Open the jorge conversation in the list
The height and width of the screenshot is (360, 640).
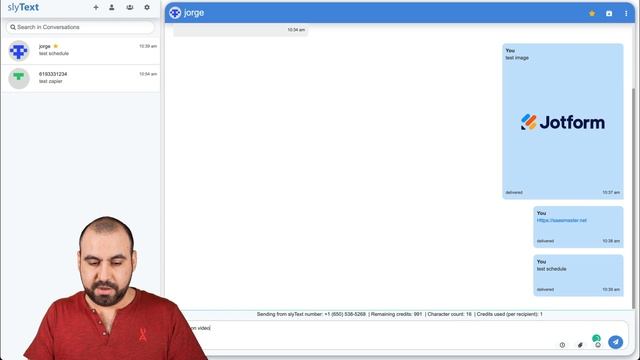[x=81, y=51]
